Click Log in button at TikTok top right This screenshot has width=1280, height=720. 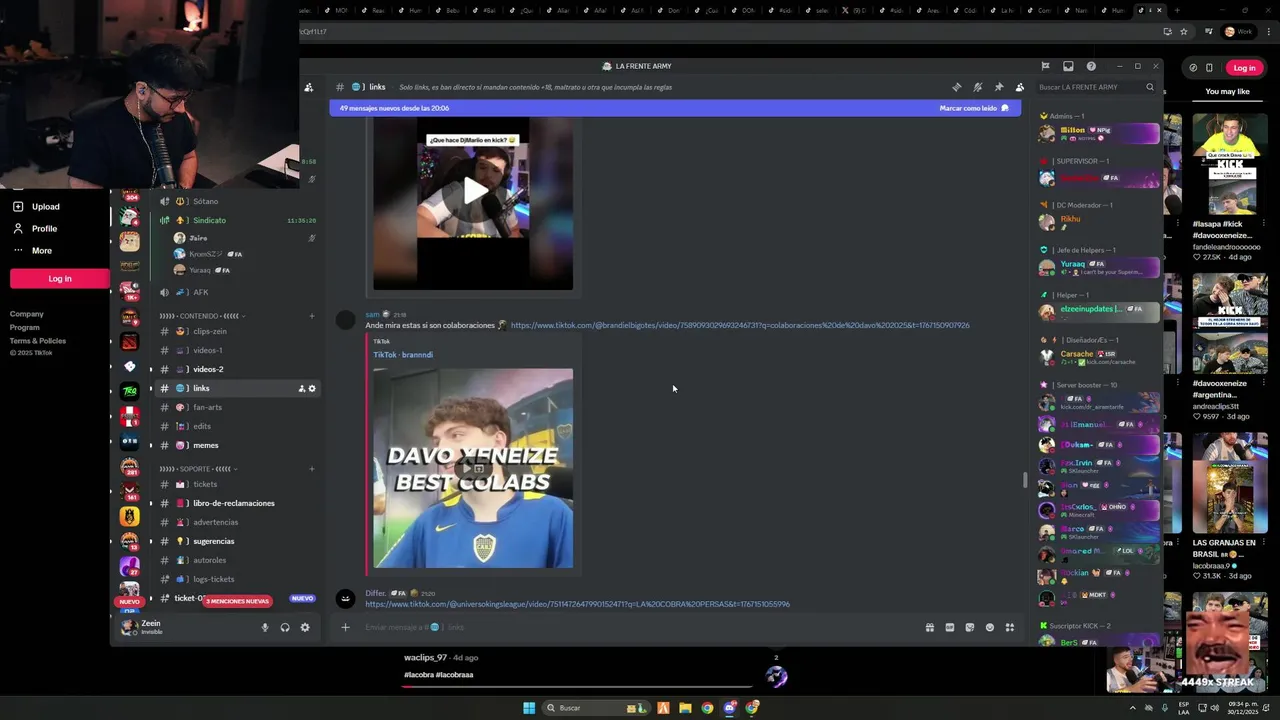(x=1244, y=68)
